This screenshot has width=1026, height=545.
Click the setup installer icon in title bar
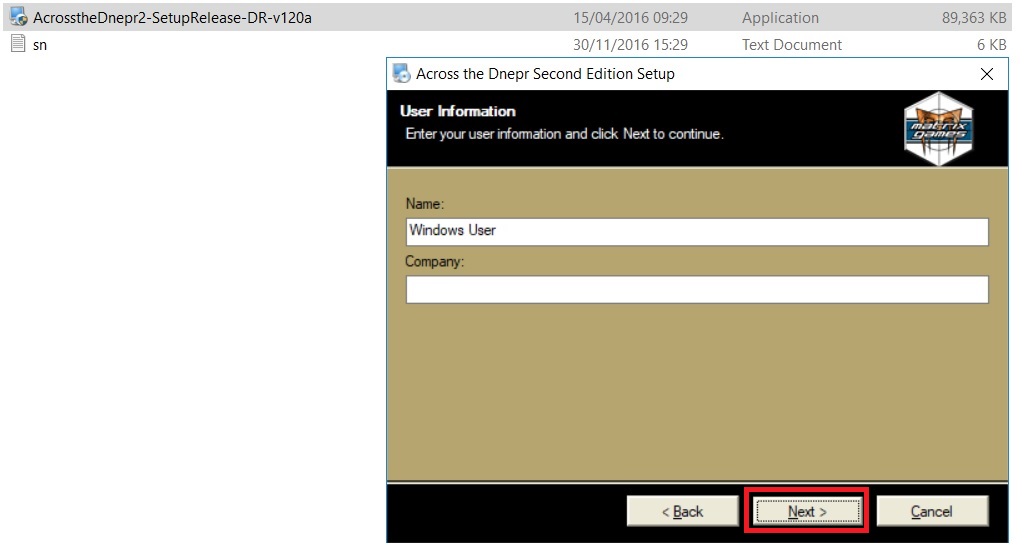click(401, 73)
